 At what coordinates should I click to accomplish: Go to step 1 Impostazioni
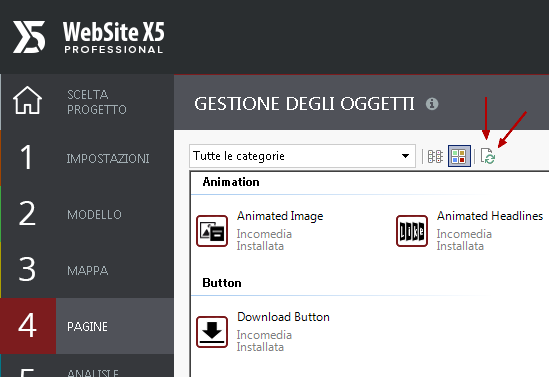(x=88, y=158)
